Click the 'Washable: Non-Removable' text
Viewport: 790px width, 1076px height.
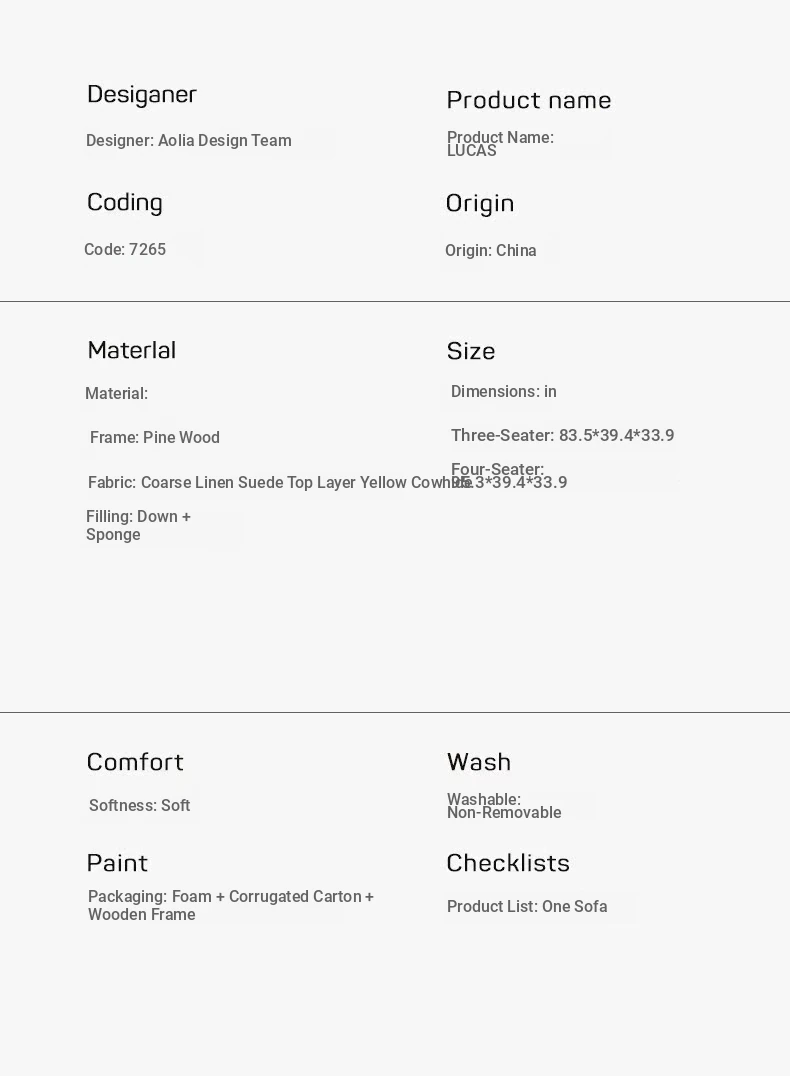[x=504, y=806]
